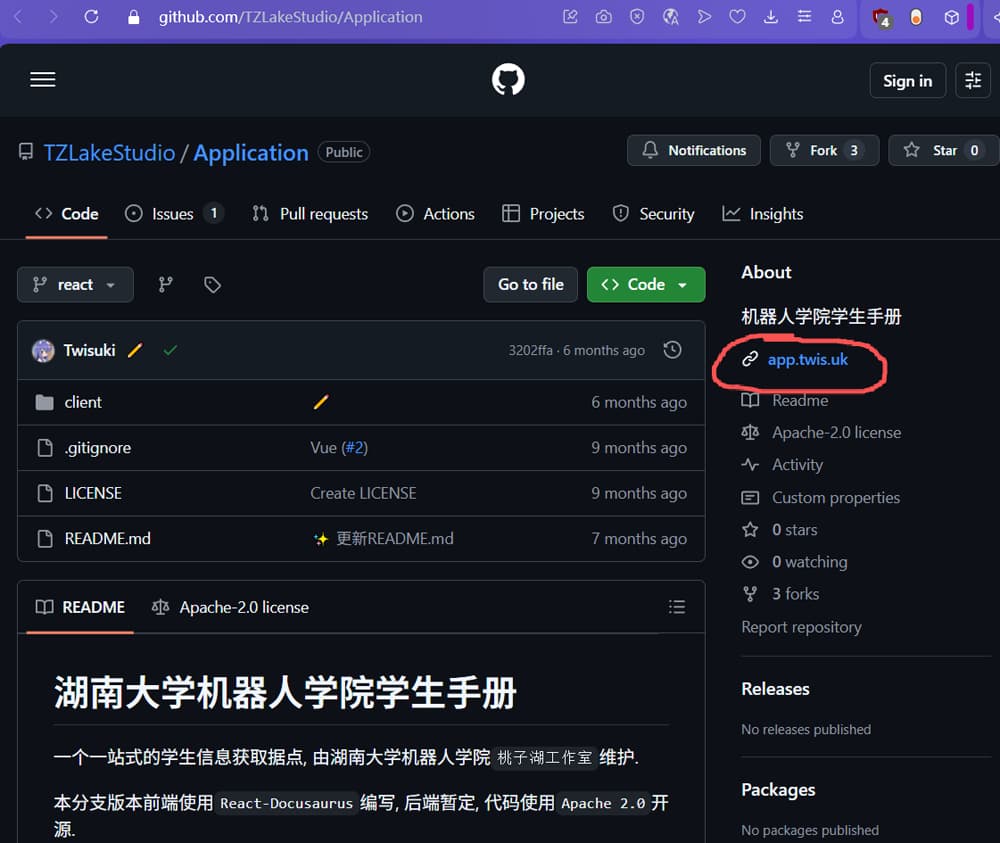Open the react branch dropdown

pyautogui.click(x=75, y=284)
